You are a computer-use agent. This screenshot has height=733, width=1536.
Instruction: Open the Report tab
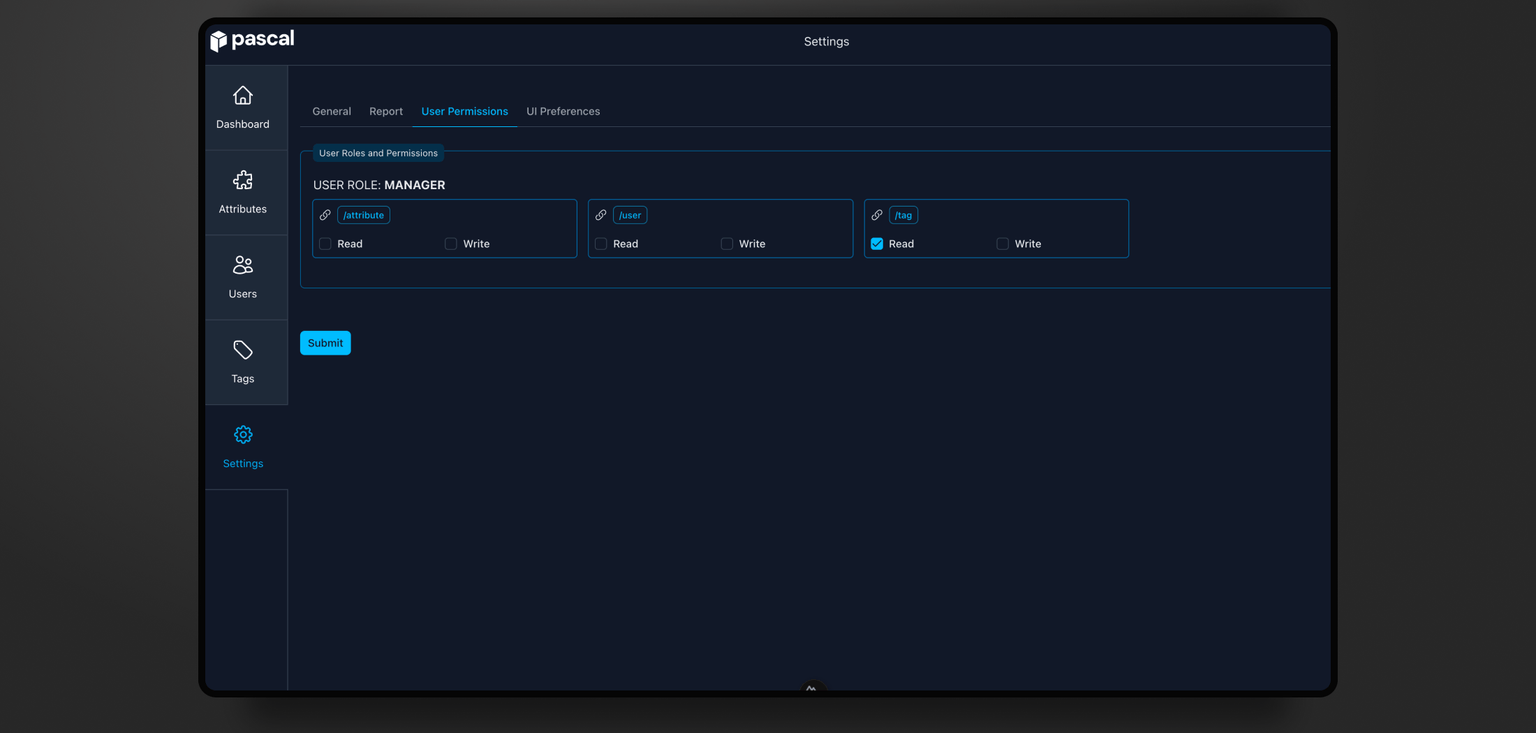[x=386, y=111]
